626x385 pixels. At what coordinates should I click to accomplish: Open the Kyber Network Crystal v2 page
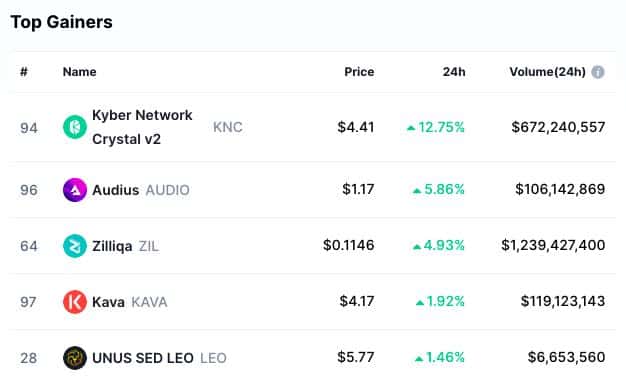pos(142,127)
